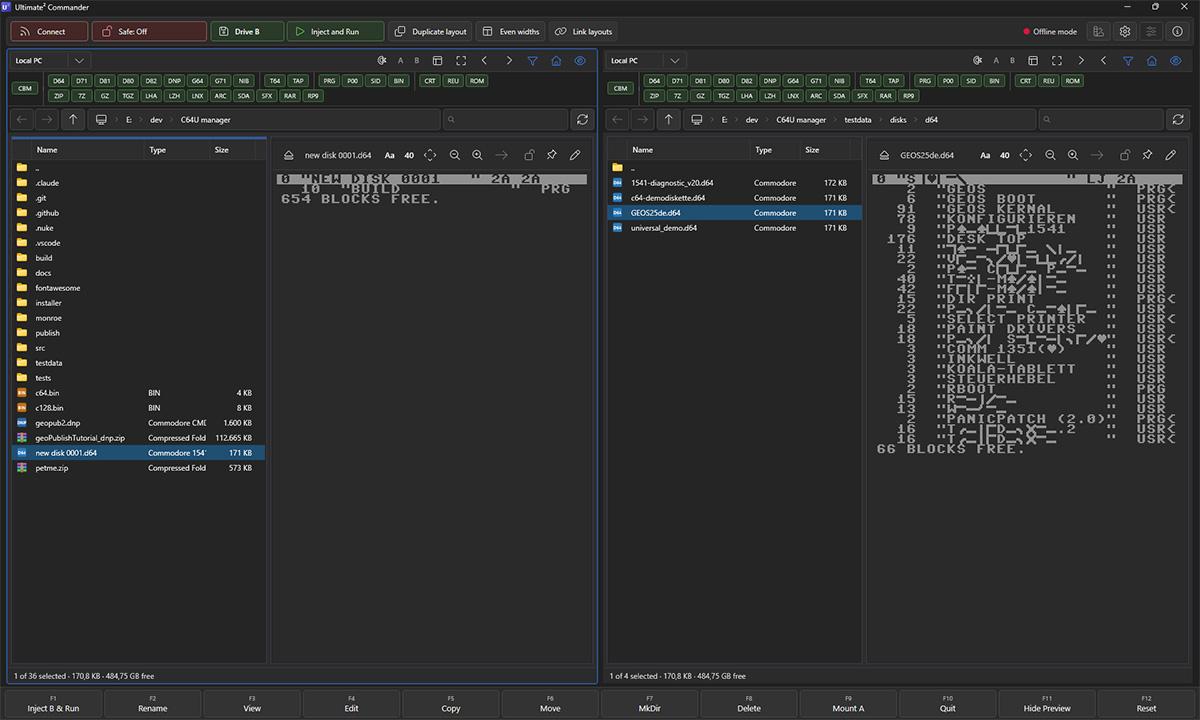This screenshot has height=720, width=1200.
Task: Toggle the filter funnel icon in left pane
Action: pos(532,61)
